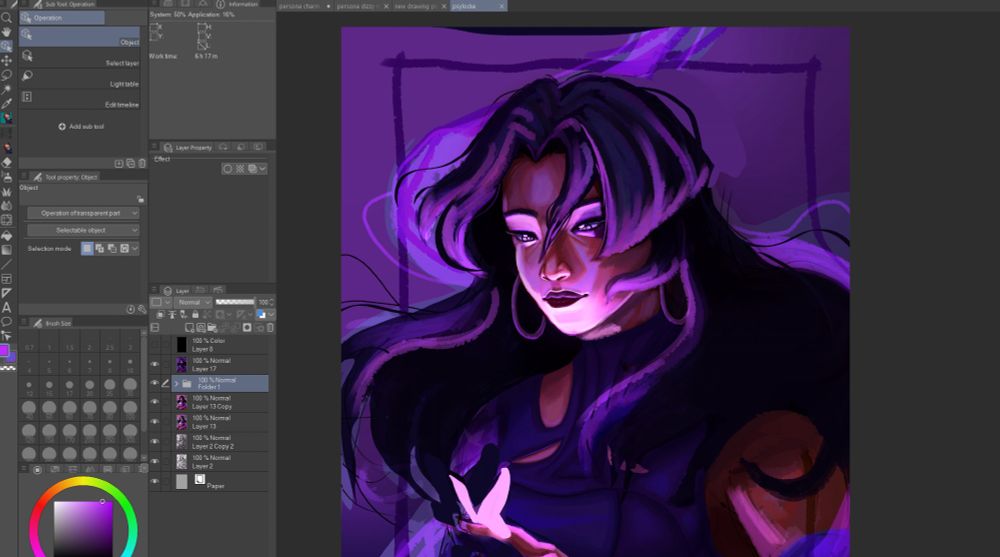Choose the Object sub tool

80,37
